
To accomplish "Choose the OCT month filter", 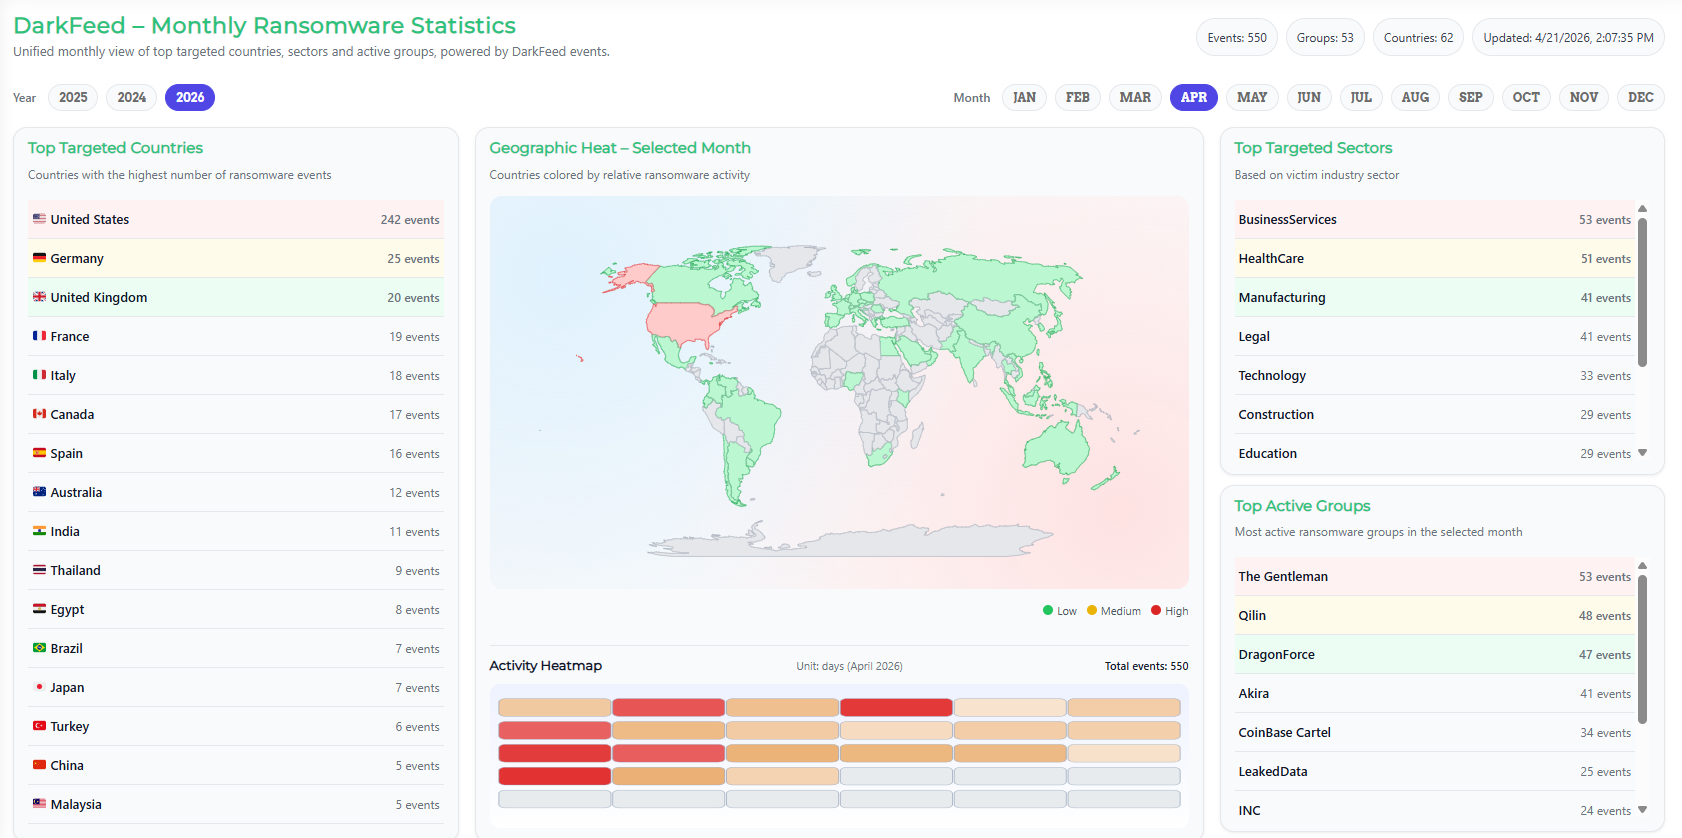I will [1526, 97].
